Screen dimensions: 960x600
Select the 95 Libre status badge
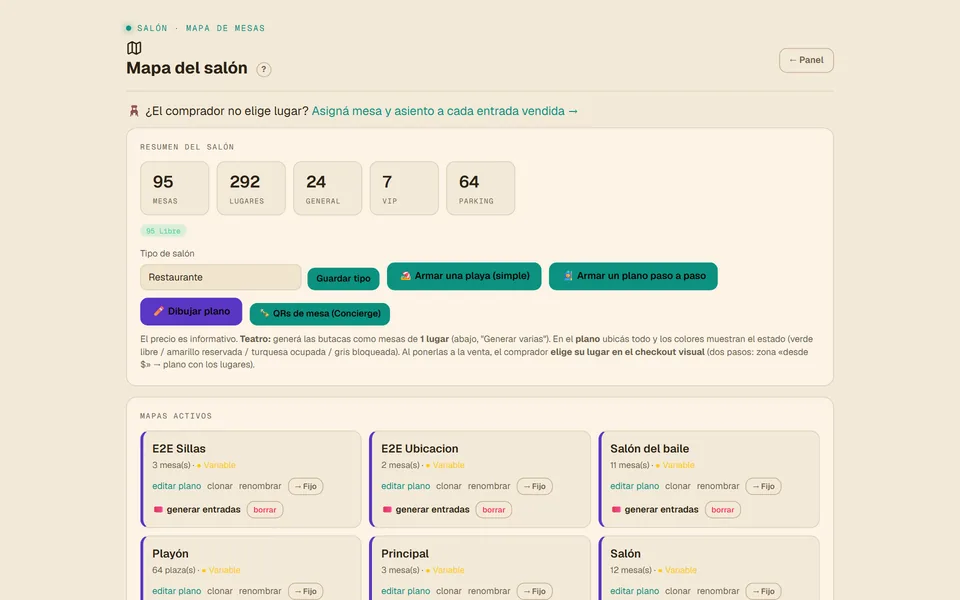coord(163,231)
